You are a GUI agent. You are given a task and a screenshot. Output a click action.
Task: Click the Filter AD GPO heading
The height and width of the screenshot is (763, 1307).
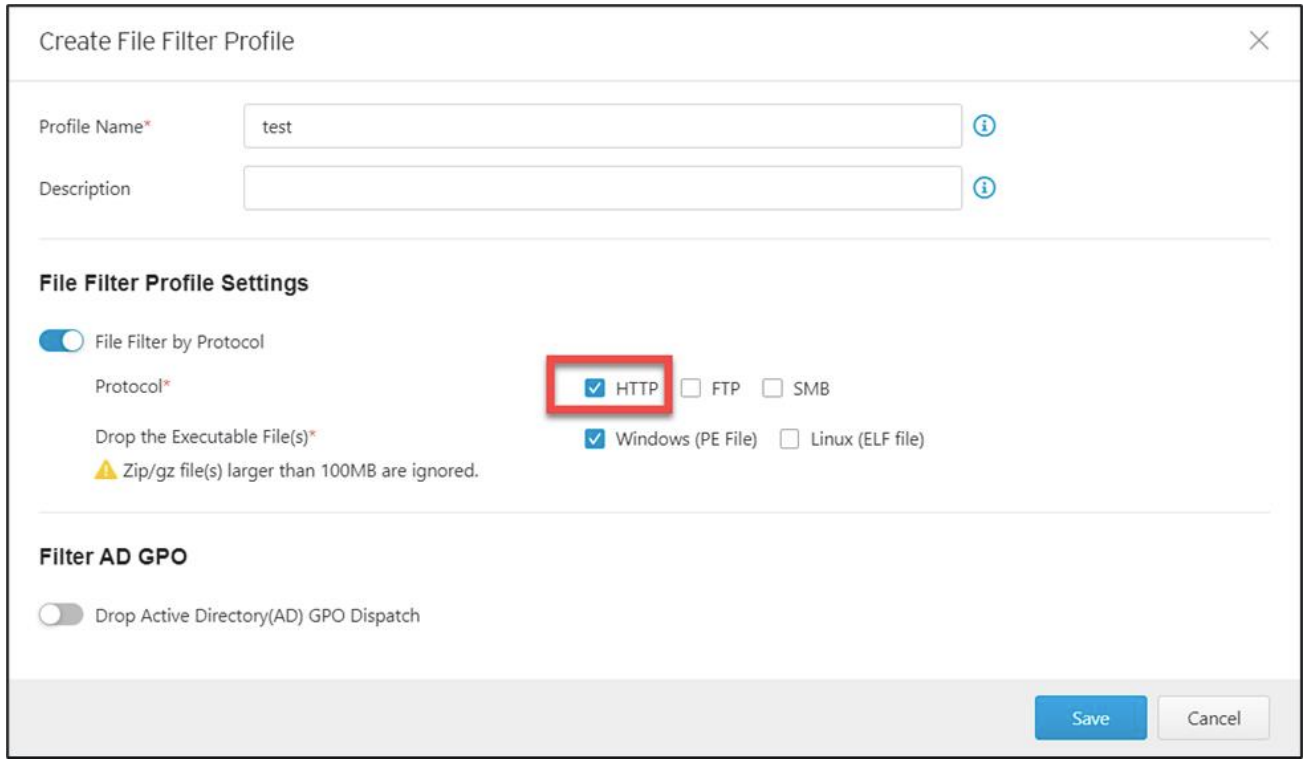click(113, 557)
